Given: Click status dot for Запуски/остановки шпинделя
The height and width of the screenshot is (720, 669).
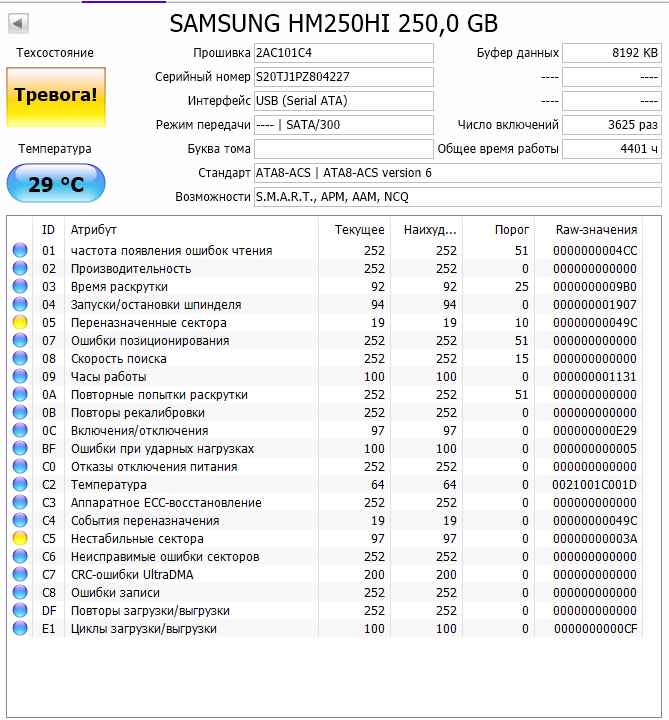Looking at the screenshot, I should coord(20,304).
